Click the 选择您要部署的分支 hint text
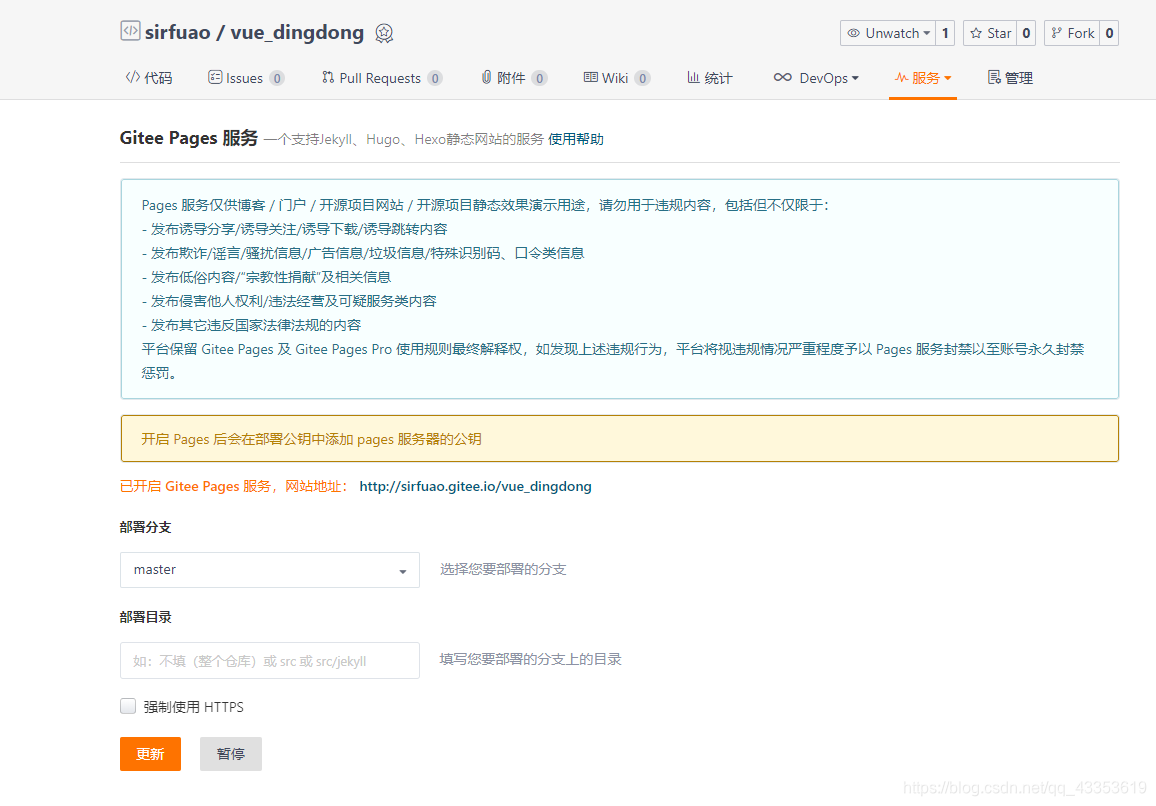Viewport: 1156px width, 806px height. [x=503, y=569]
